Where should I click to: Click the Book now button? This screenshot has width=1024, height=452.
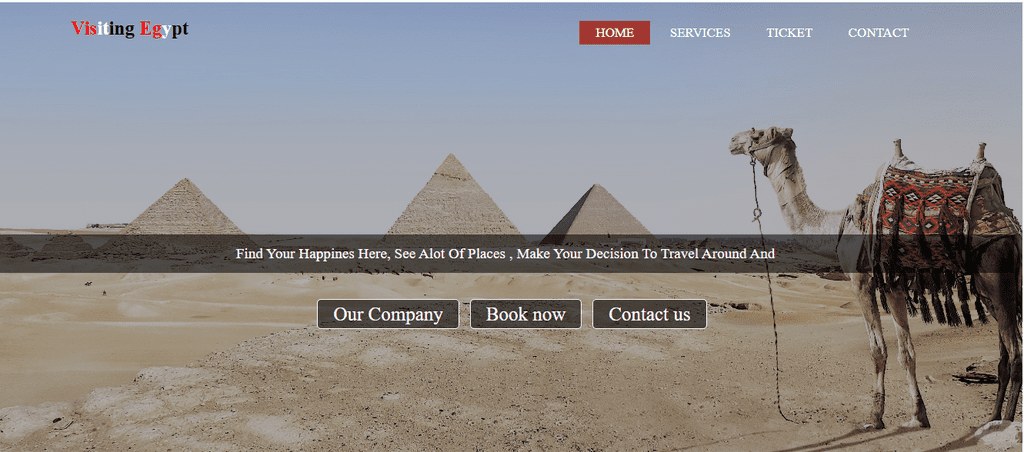[526, 314]
